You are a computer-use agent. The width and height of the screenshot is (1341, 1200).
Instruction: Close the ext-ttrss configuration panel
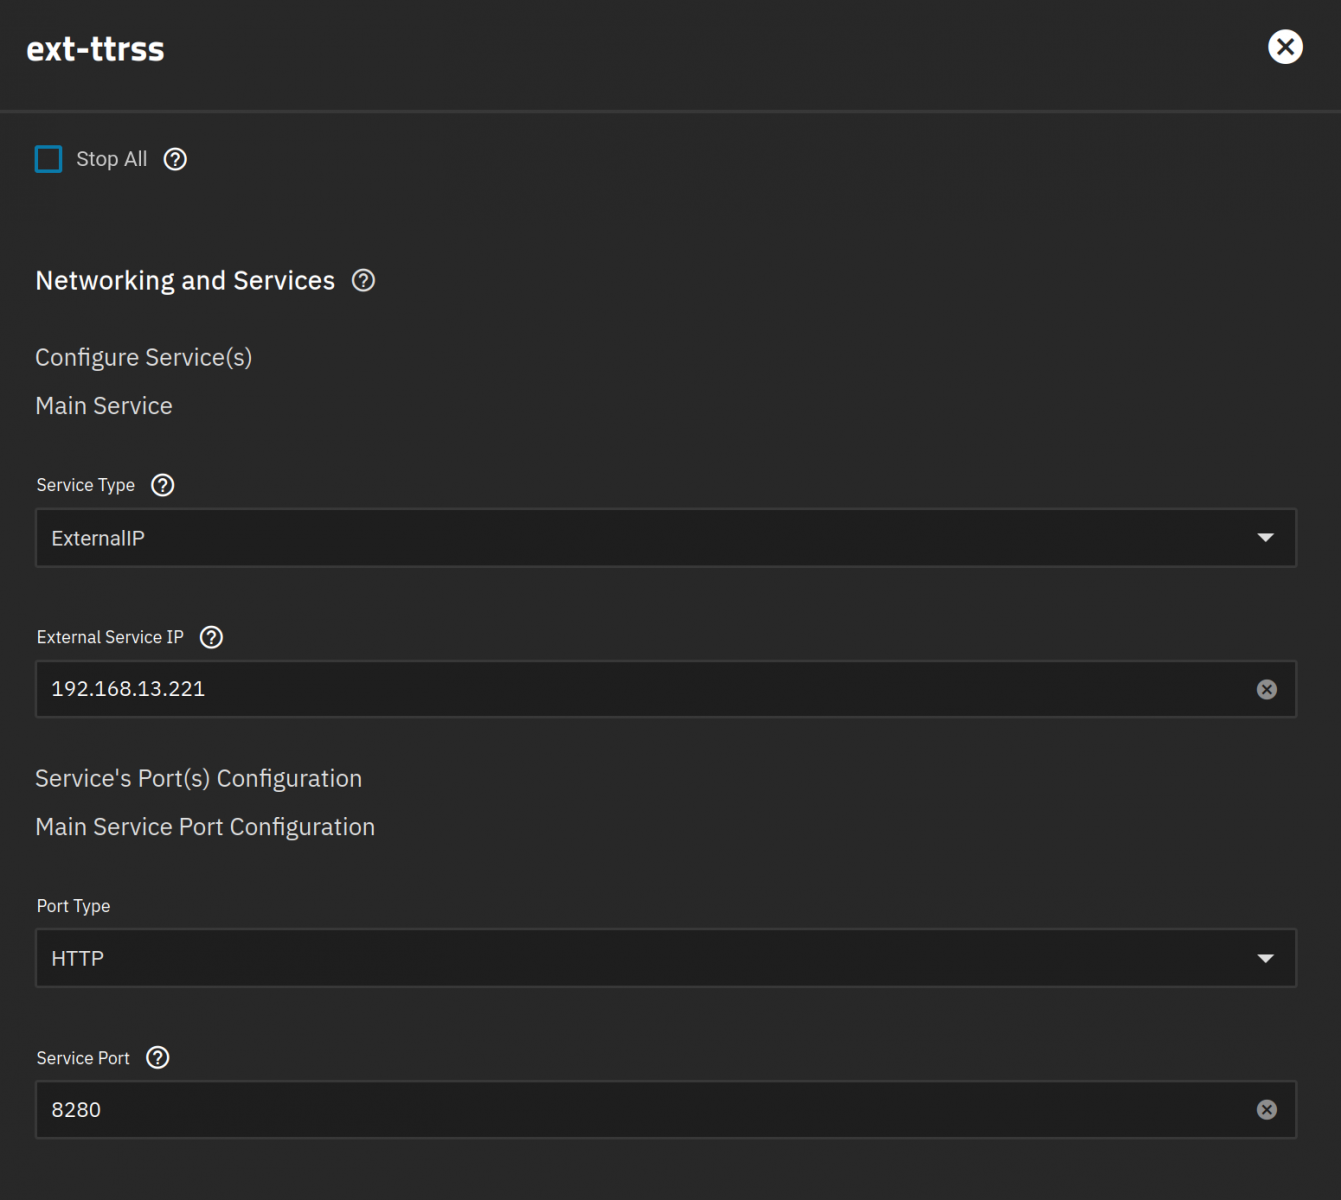pyautogui.click(x=1285, y=47)
